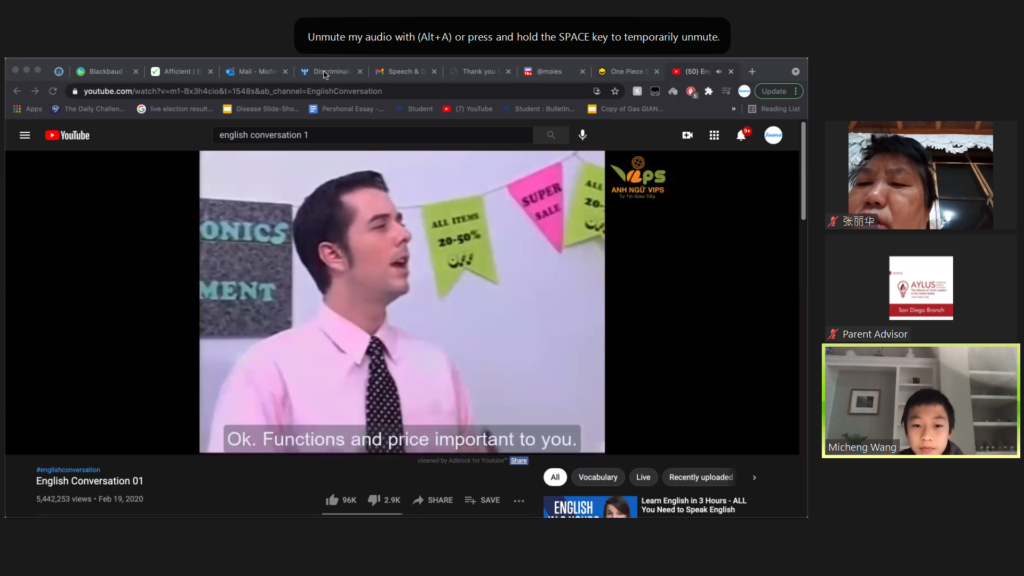This screenshot has height=576, width=1024.
Task: Click the Adblock Share link
Action: (519, 460)
